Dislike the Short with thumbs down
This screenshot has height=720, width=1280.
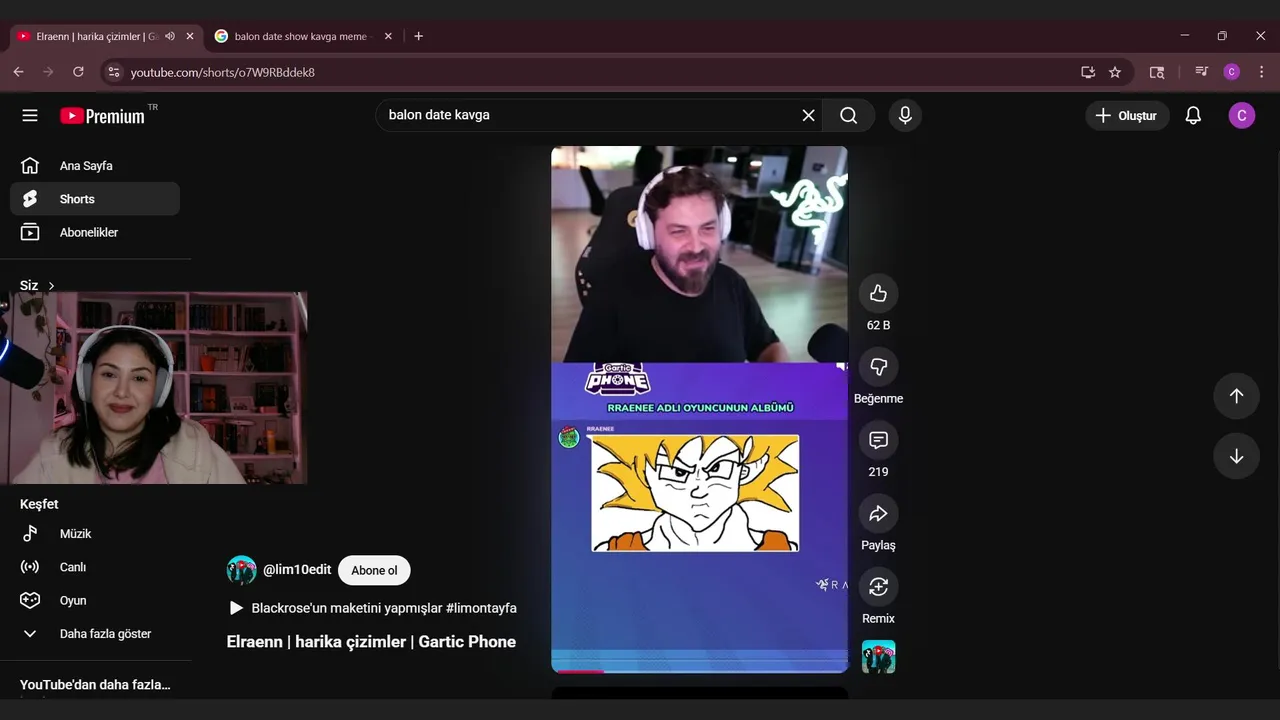pos(878,366)
